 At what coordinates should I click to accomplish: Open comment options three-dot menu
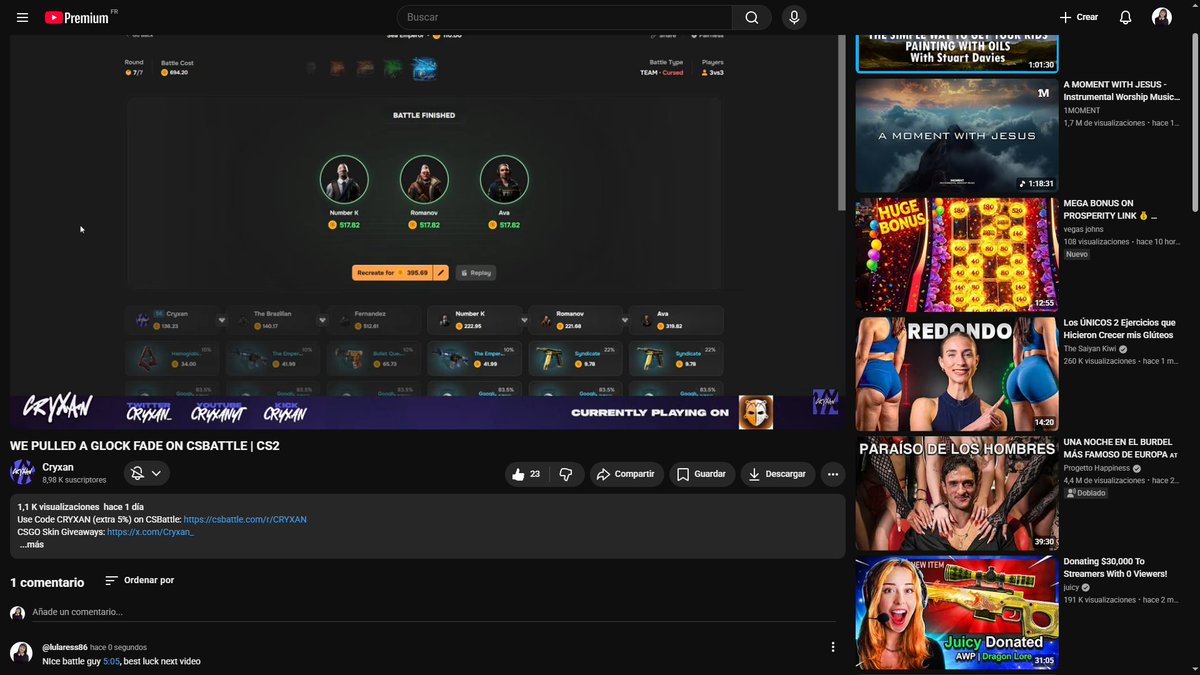833,647
